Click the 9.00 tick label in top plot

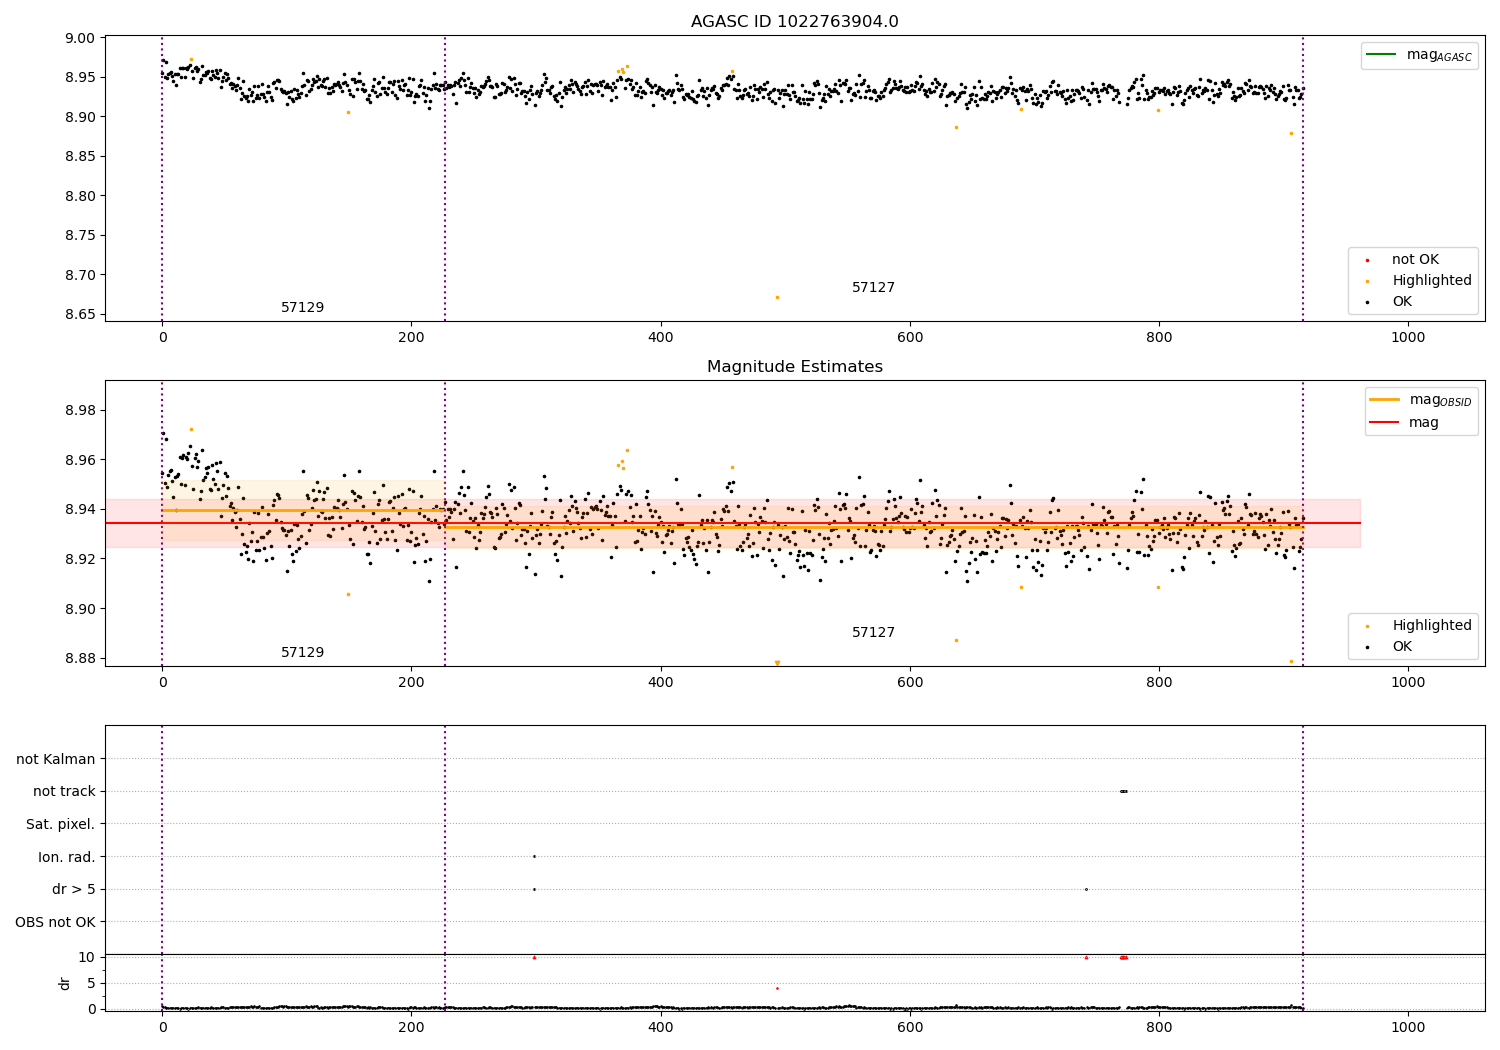click(x=80, y=39)
